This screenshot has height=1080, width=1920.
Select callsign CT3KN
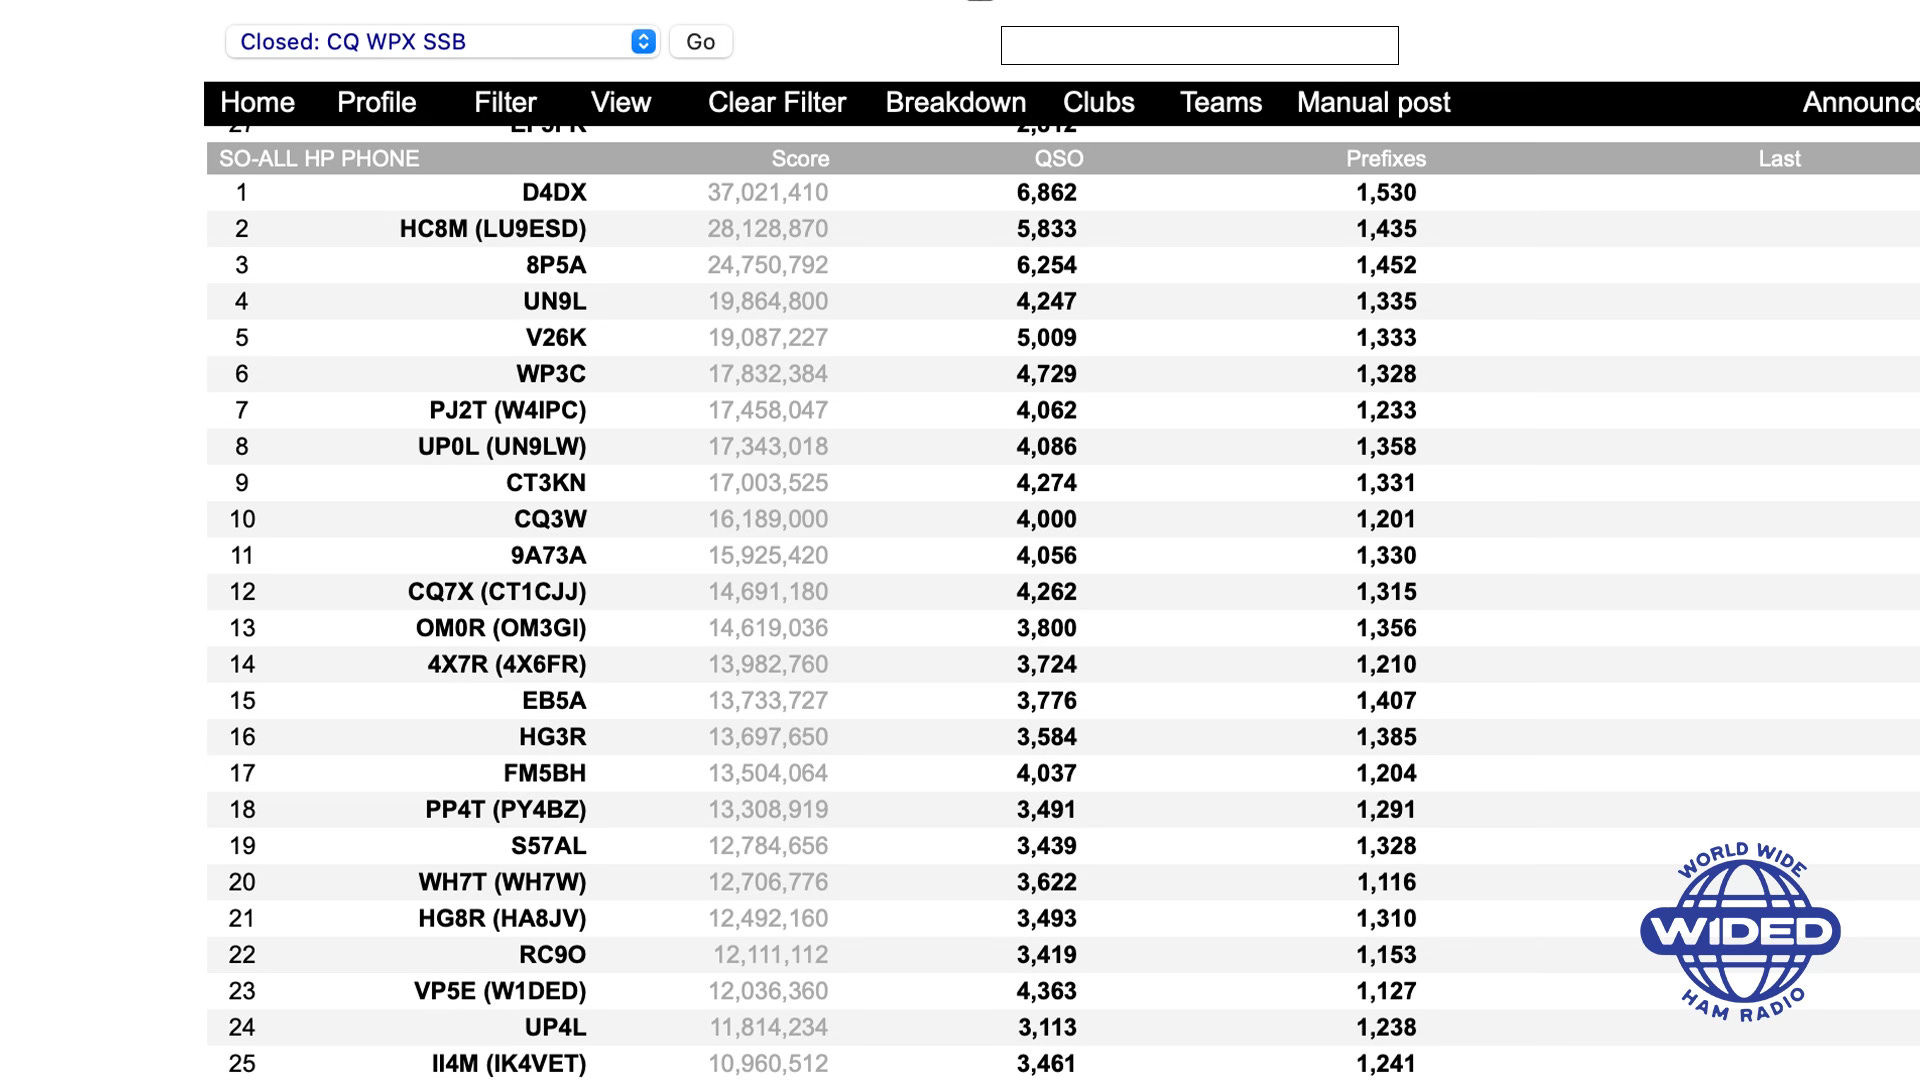pyautogui.click(x=546, y=483)
